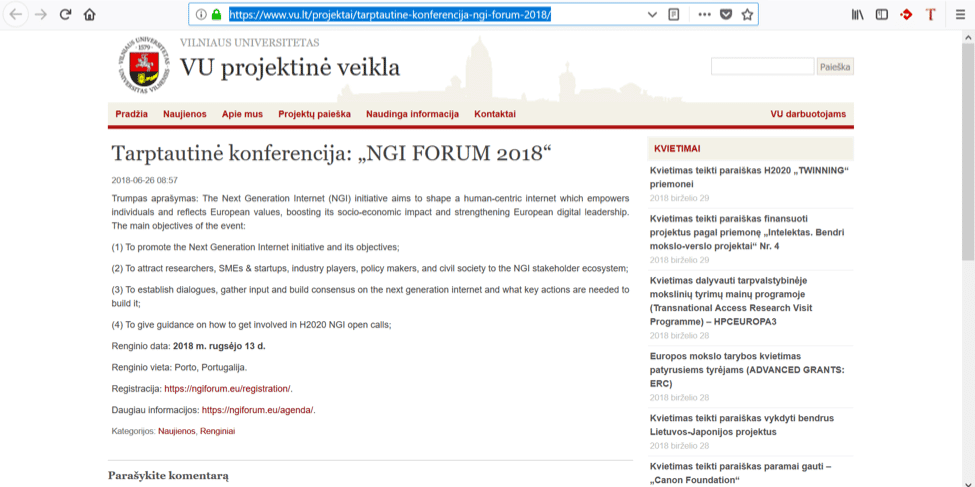
Task: Open the ngiforum.eu registration link
Action: 228,389
